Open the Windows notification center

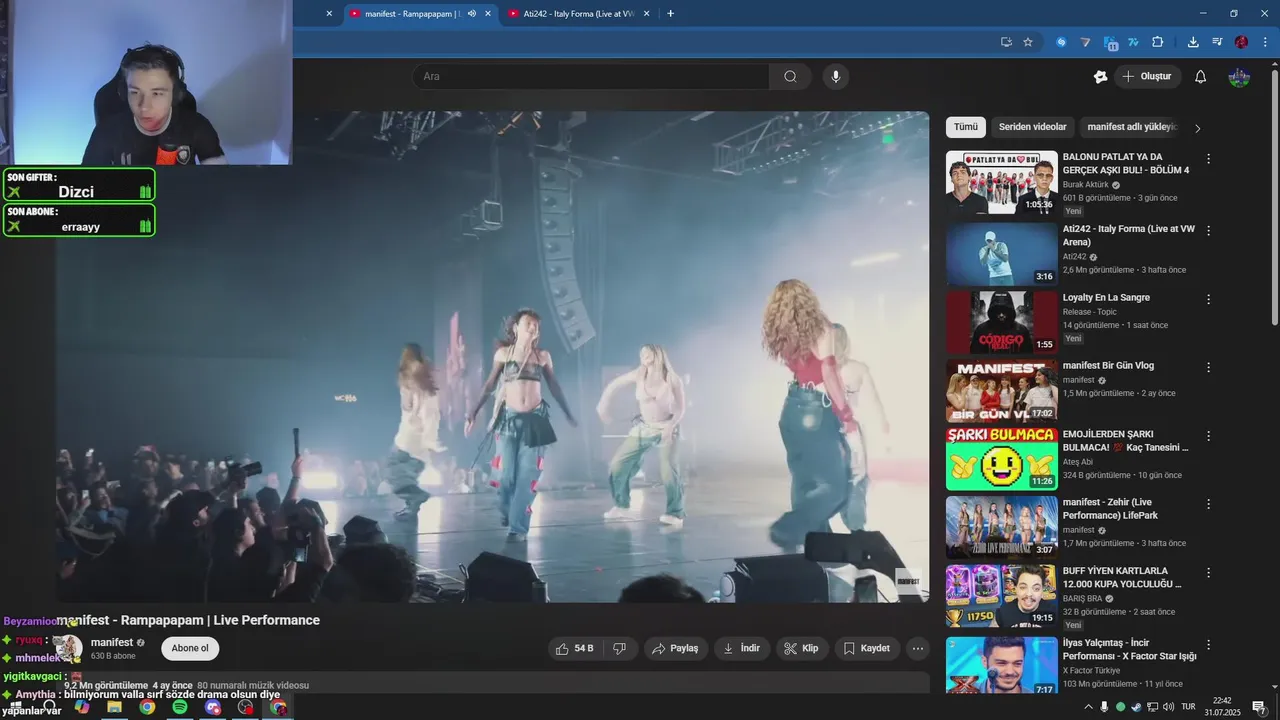pos(1259,707)
